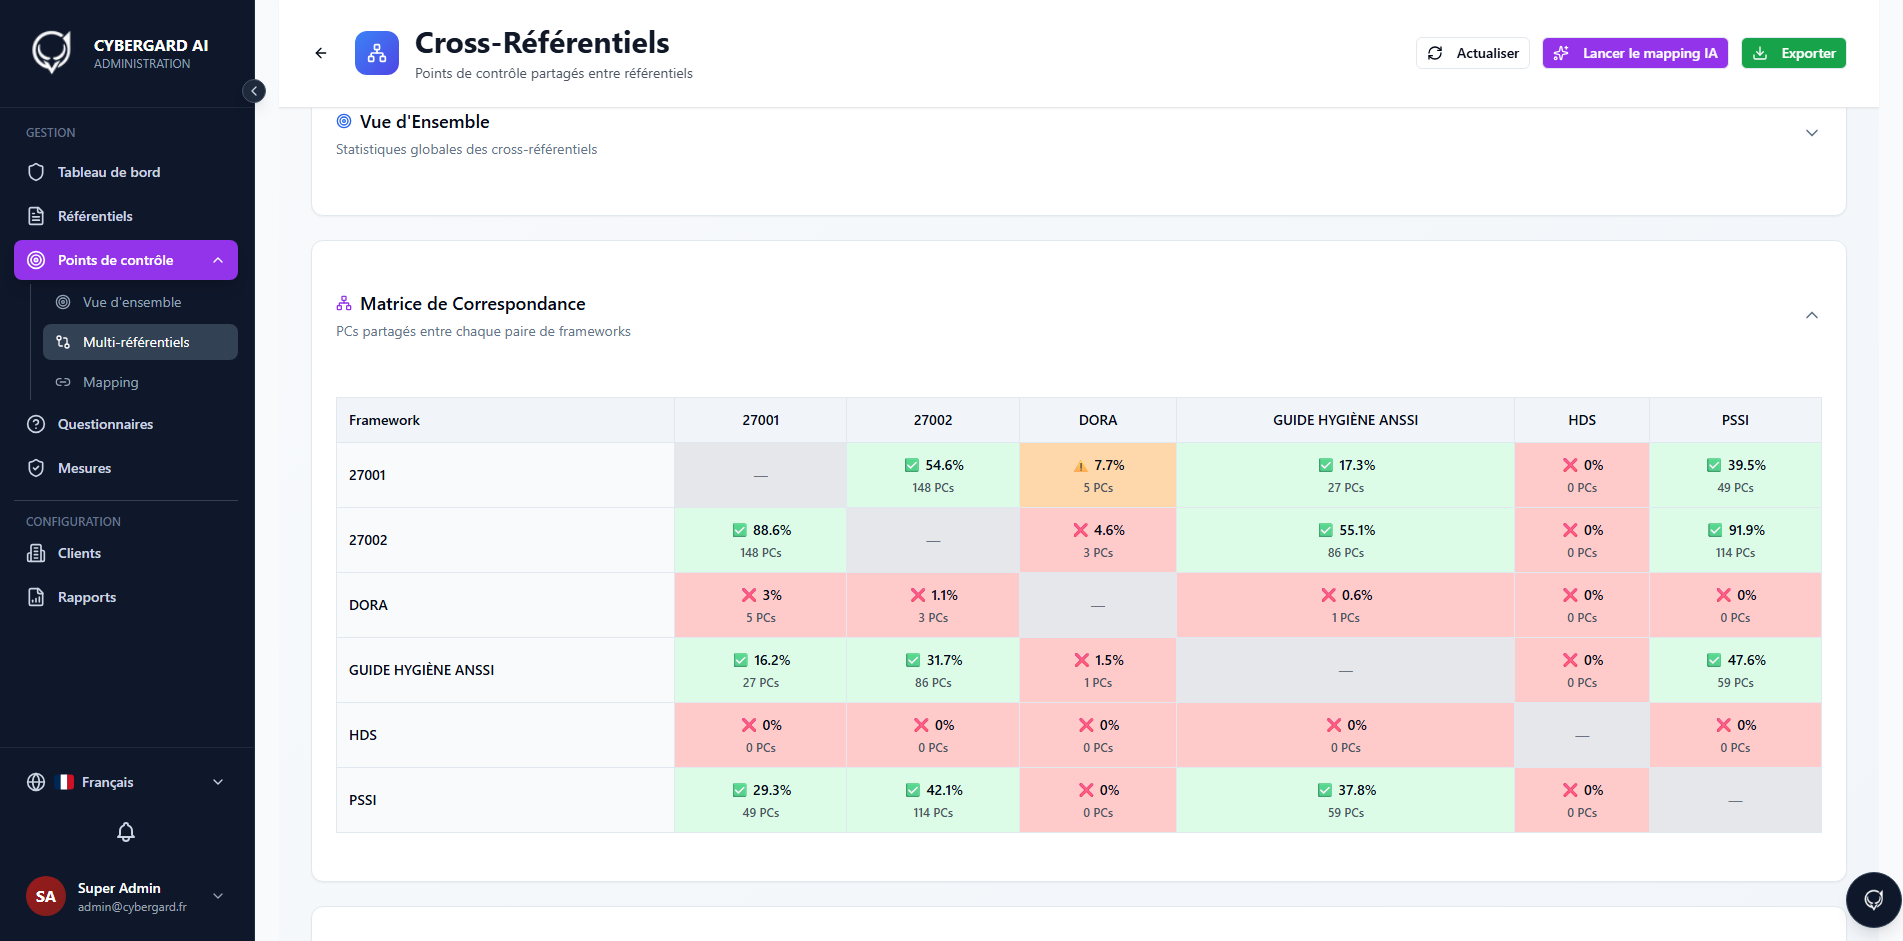
Task: Click the green Exporter button
Action: click(x=1794, y=53)
